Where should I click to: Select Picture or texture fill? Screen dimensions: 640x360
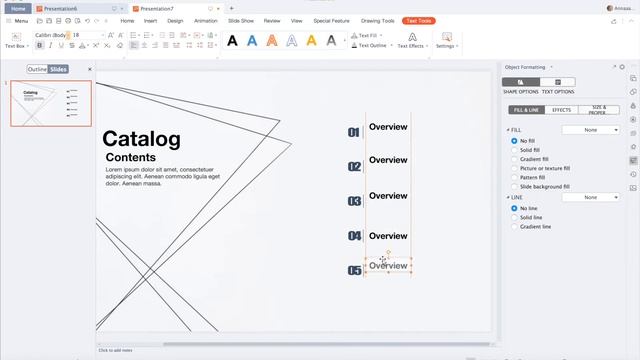(x=514, y=168)
